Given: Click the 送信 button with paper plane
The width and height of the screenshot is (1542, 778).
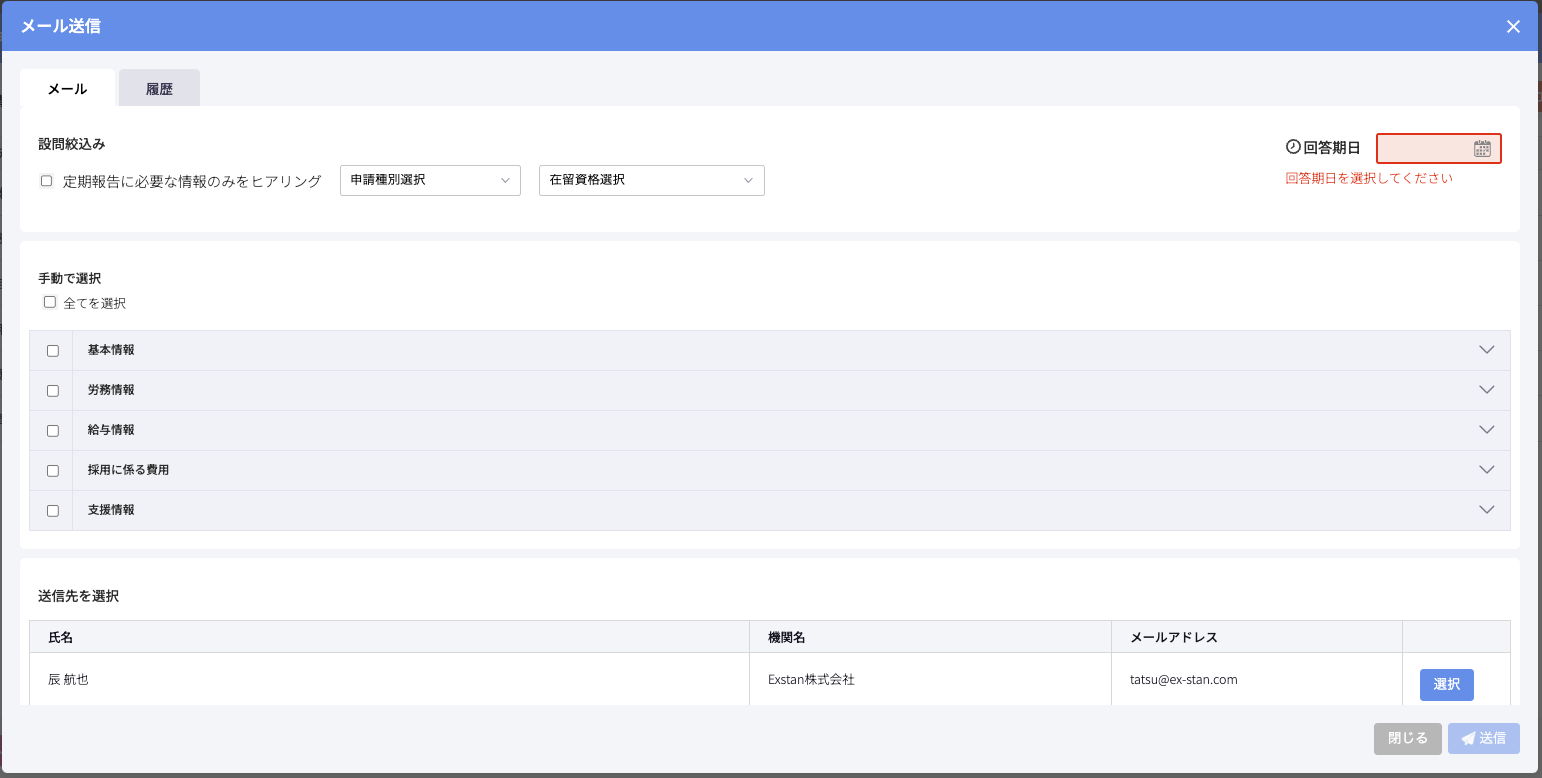Looking at the screenshot, I should pyautogui.click(x=1483, y=738).
